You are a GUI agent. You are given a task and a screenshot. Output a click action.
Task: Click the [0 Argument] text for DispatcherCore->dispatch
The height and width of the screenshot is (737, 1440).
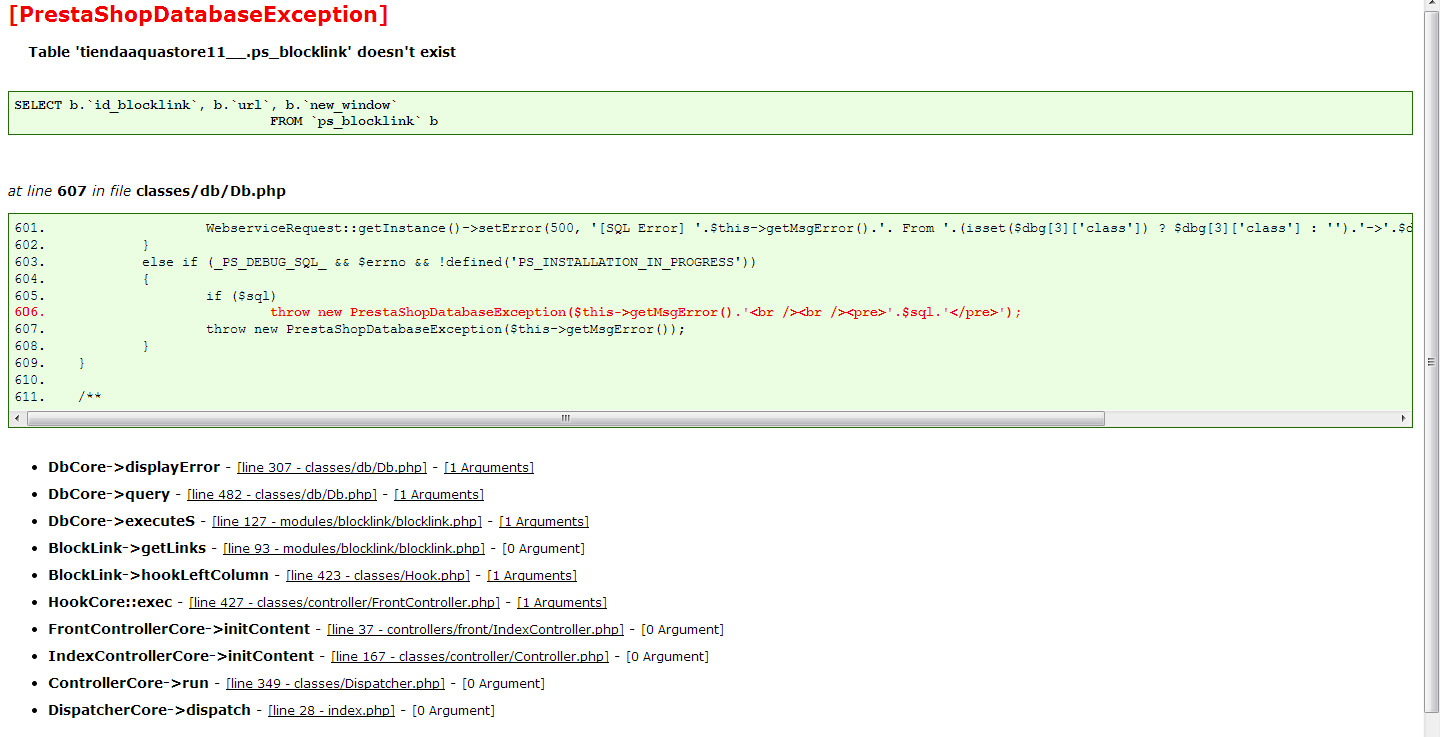454,711
